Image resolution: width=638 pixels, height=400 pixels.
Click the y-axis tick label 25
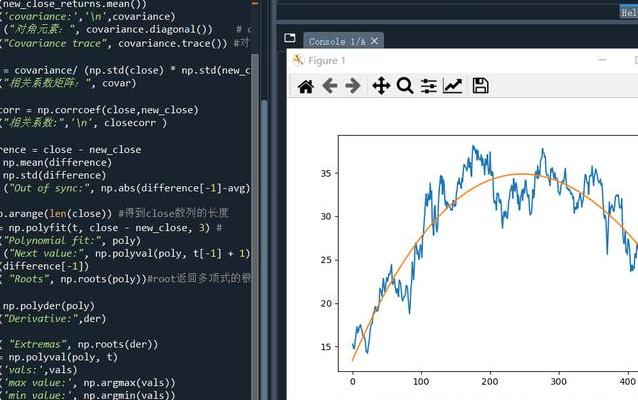pos(326,260)
